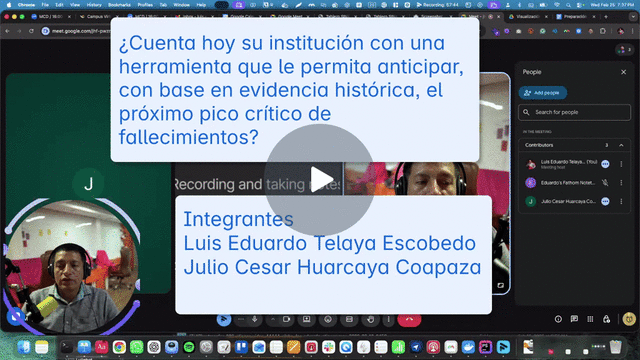Open the View menu
The height and width of the screenshot is (360, 640).
75,5
